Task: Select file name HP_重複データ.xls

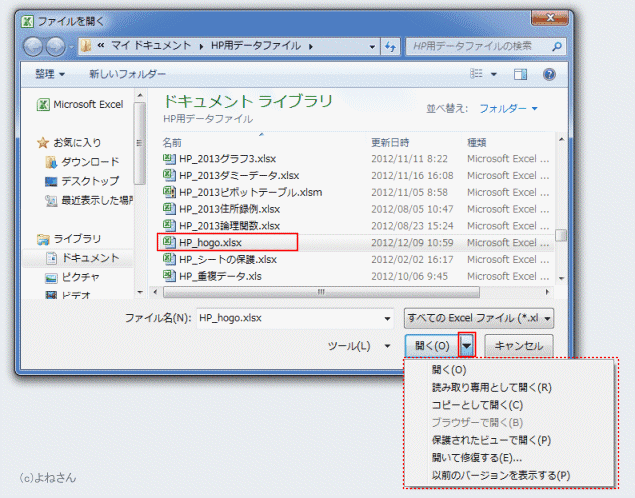Action: tap(220, 276)
